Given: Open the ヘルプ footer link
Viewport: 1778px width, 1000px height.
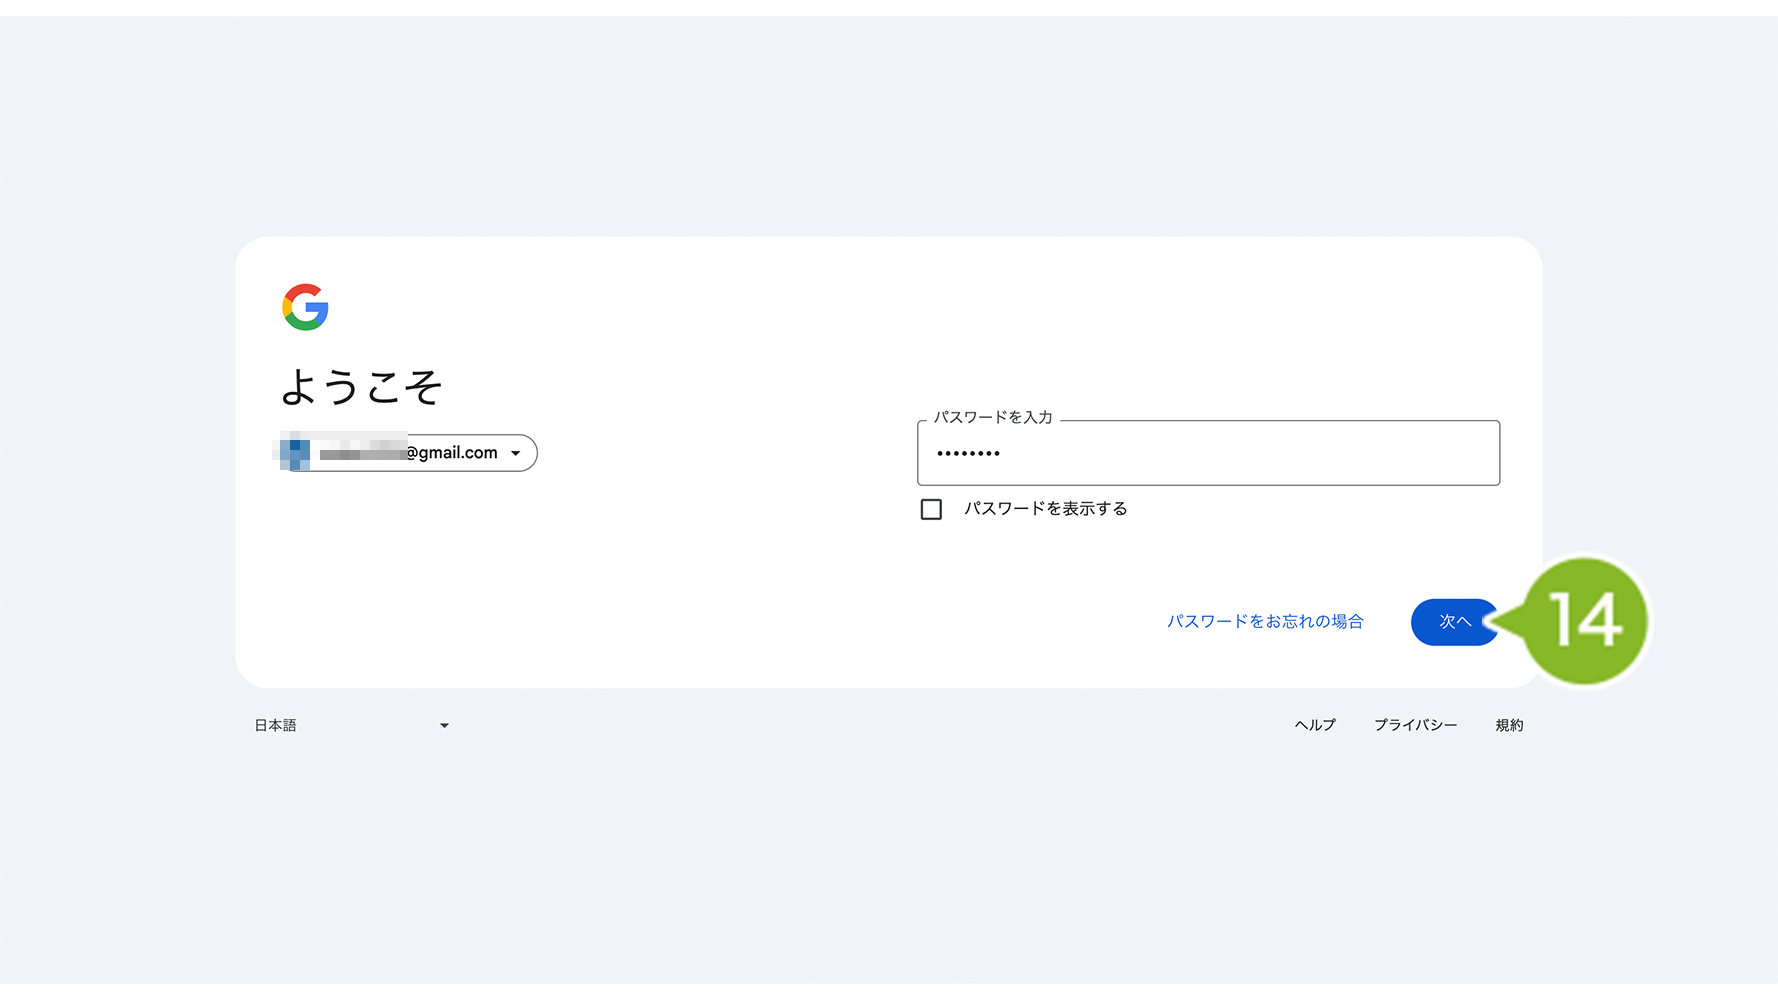Looking at the screenshot, I should (1315, 725).
